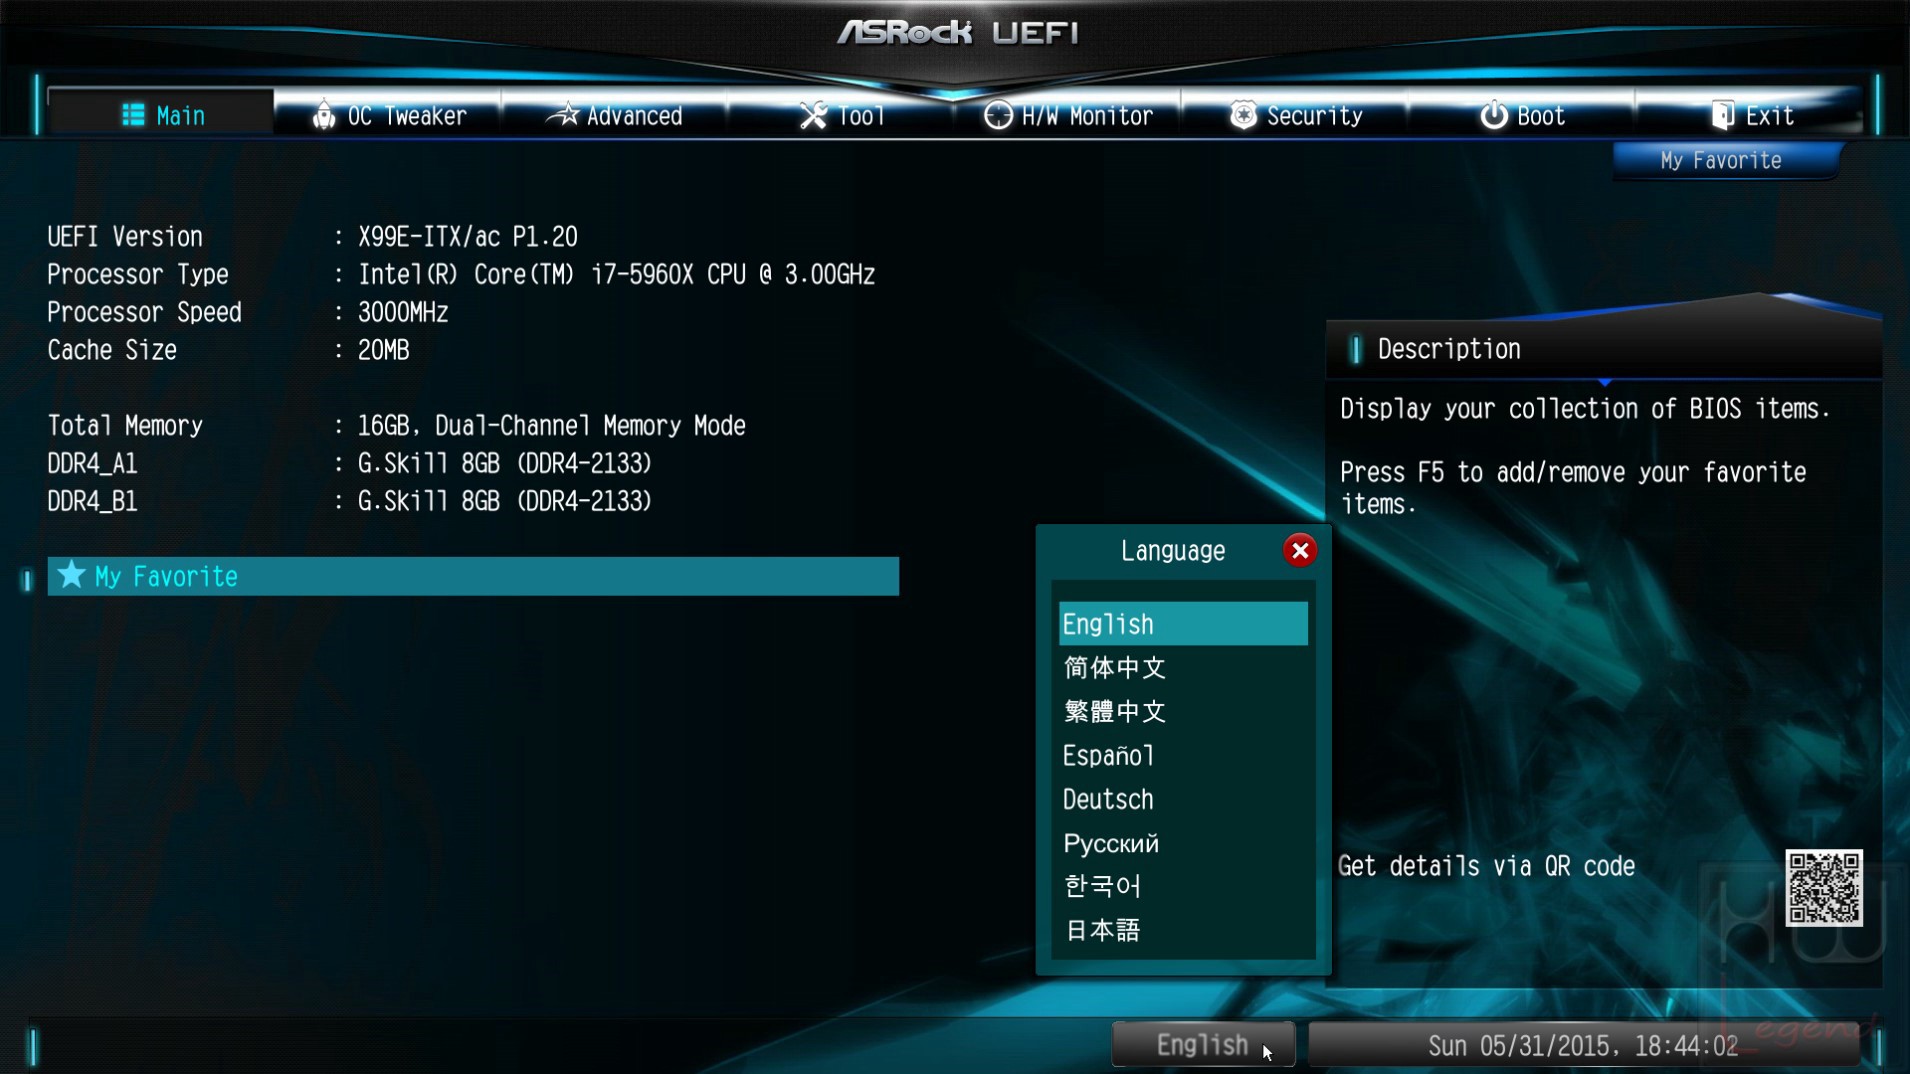Click the 'Get details via QR code' text

pos(1486,866)
